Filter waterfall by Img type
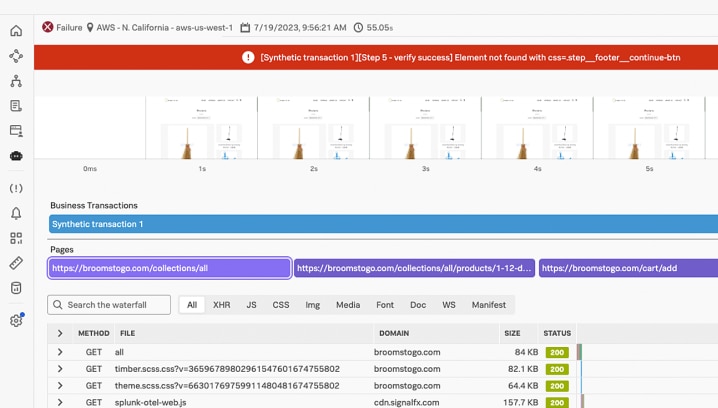Viewport: 718px width, 408px height. (313, 305)
